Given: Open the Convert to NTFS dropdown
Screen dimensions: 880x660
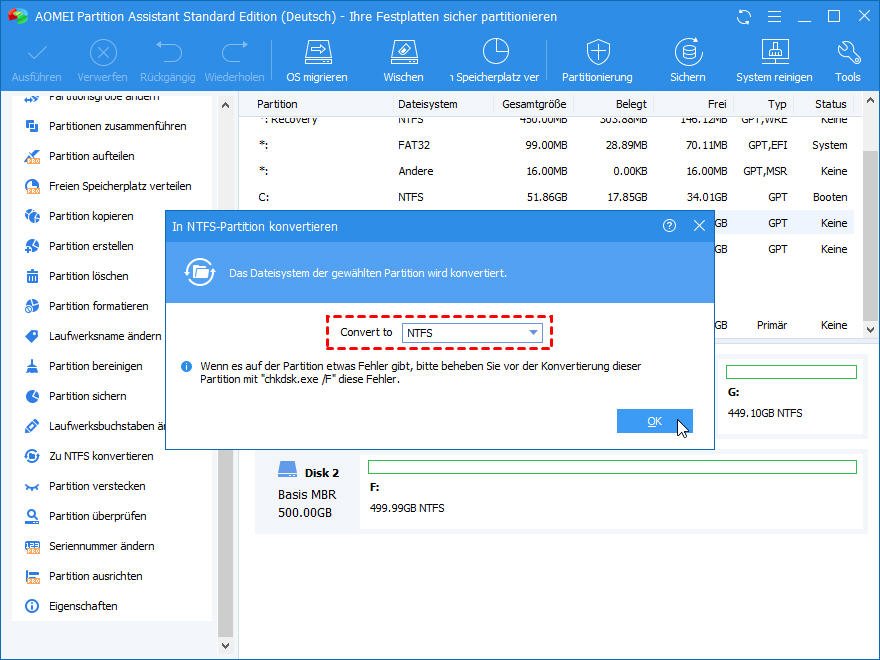Looking at the screenshot, I should pos(472,333).
